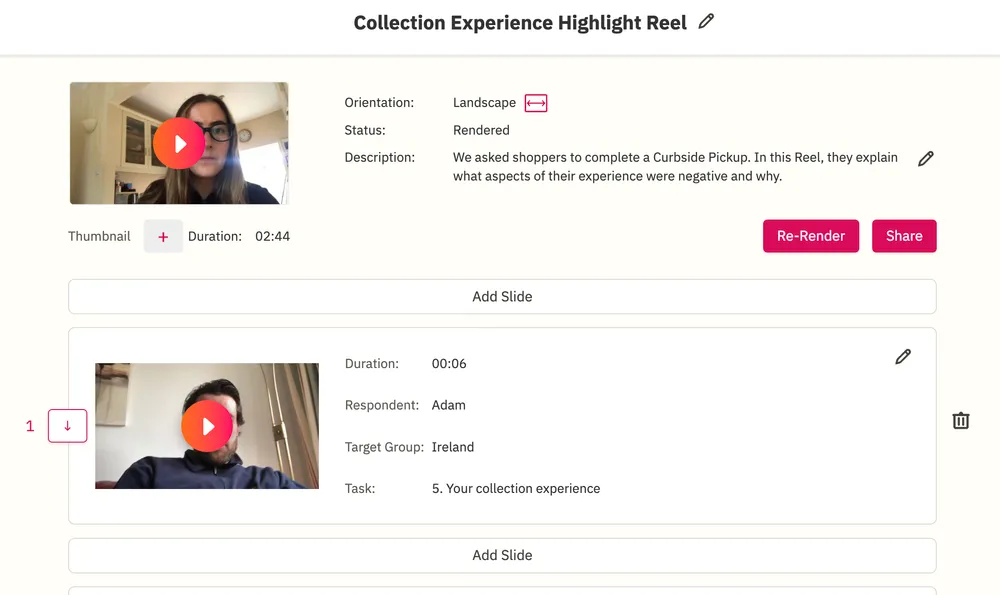
Task: Move slide 1 down with arrow
Action: coord(68,426)
